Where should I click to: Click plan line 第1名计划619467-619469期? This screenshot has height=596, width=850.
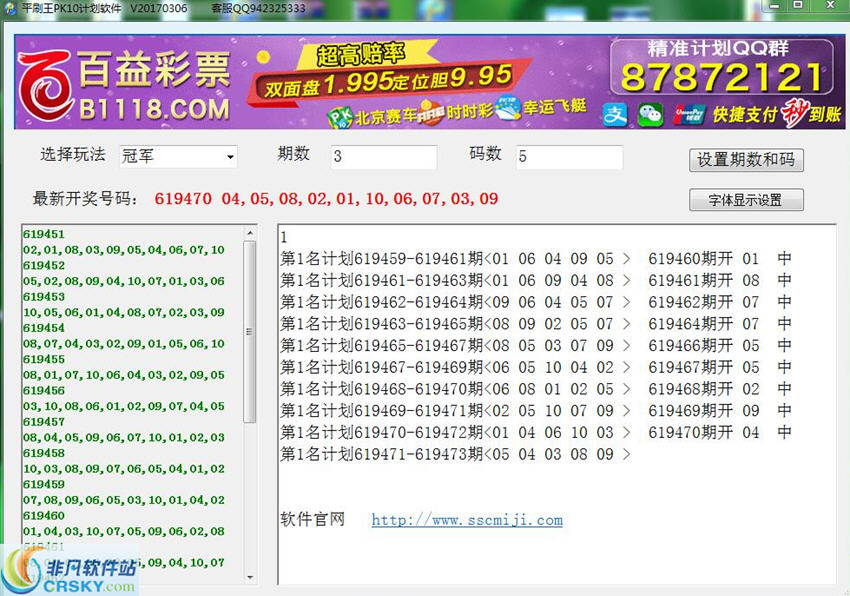pos(536,367)
